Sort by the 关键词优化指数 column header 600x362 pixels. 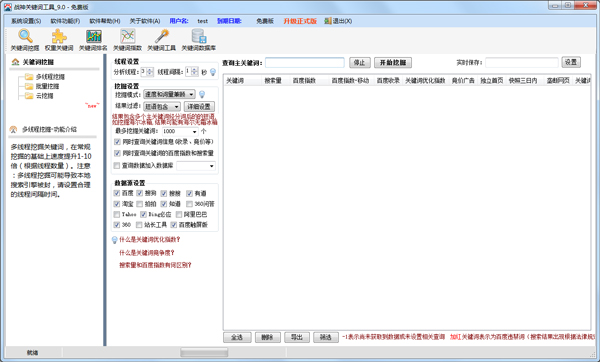click(x=425, y=80)
